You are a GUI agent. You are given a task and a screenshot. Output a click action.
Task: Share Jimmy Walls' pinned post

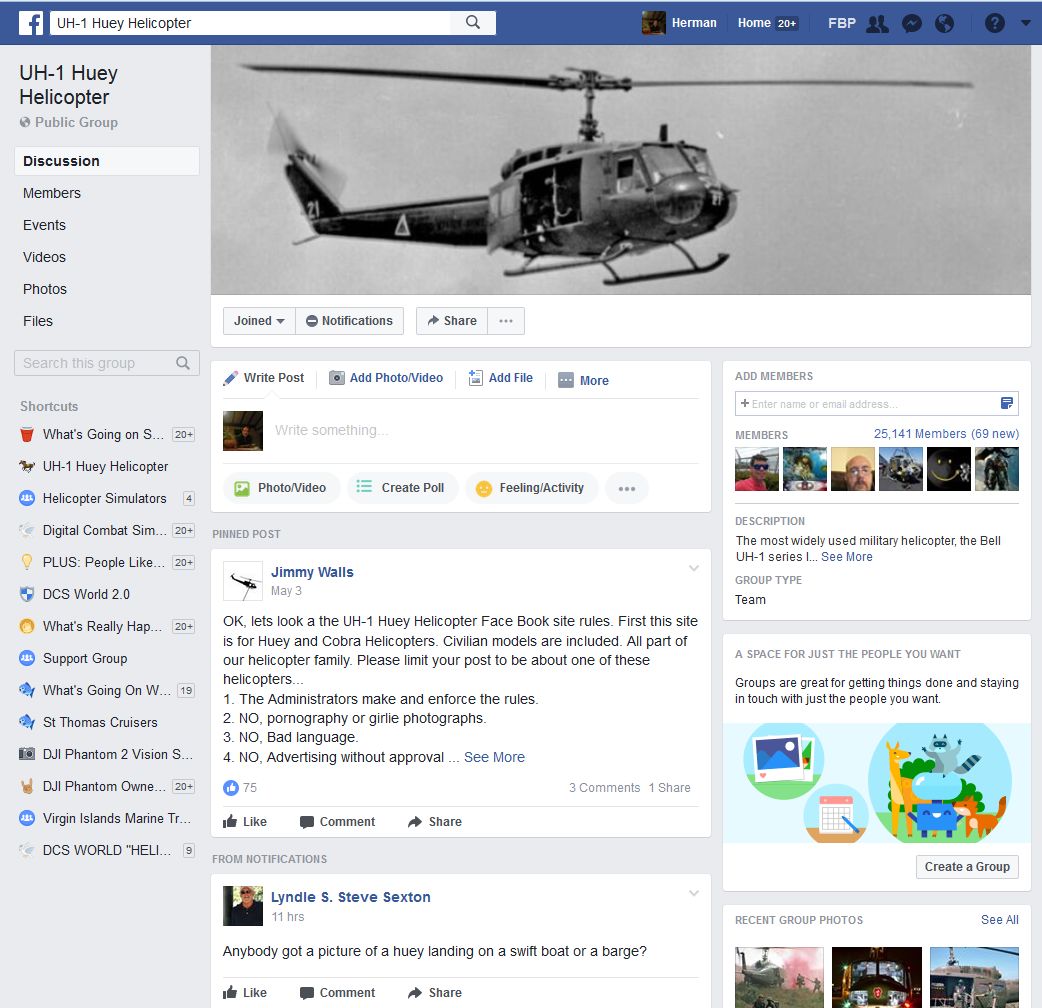coord(435,822)
